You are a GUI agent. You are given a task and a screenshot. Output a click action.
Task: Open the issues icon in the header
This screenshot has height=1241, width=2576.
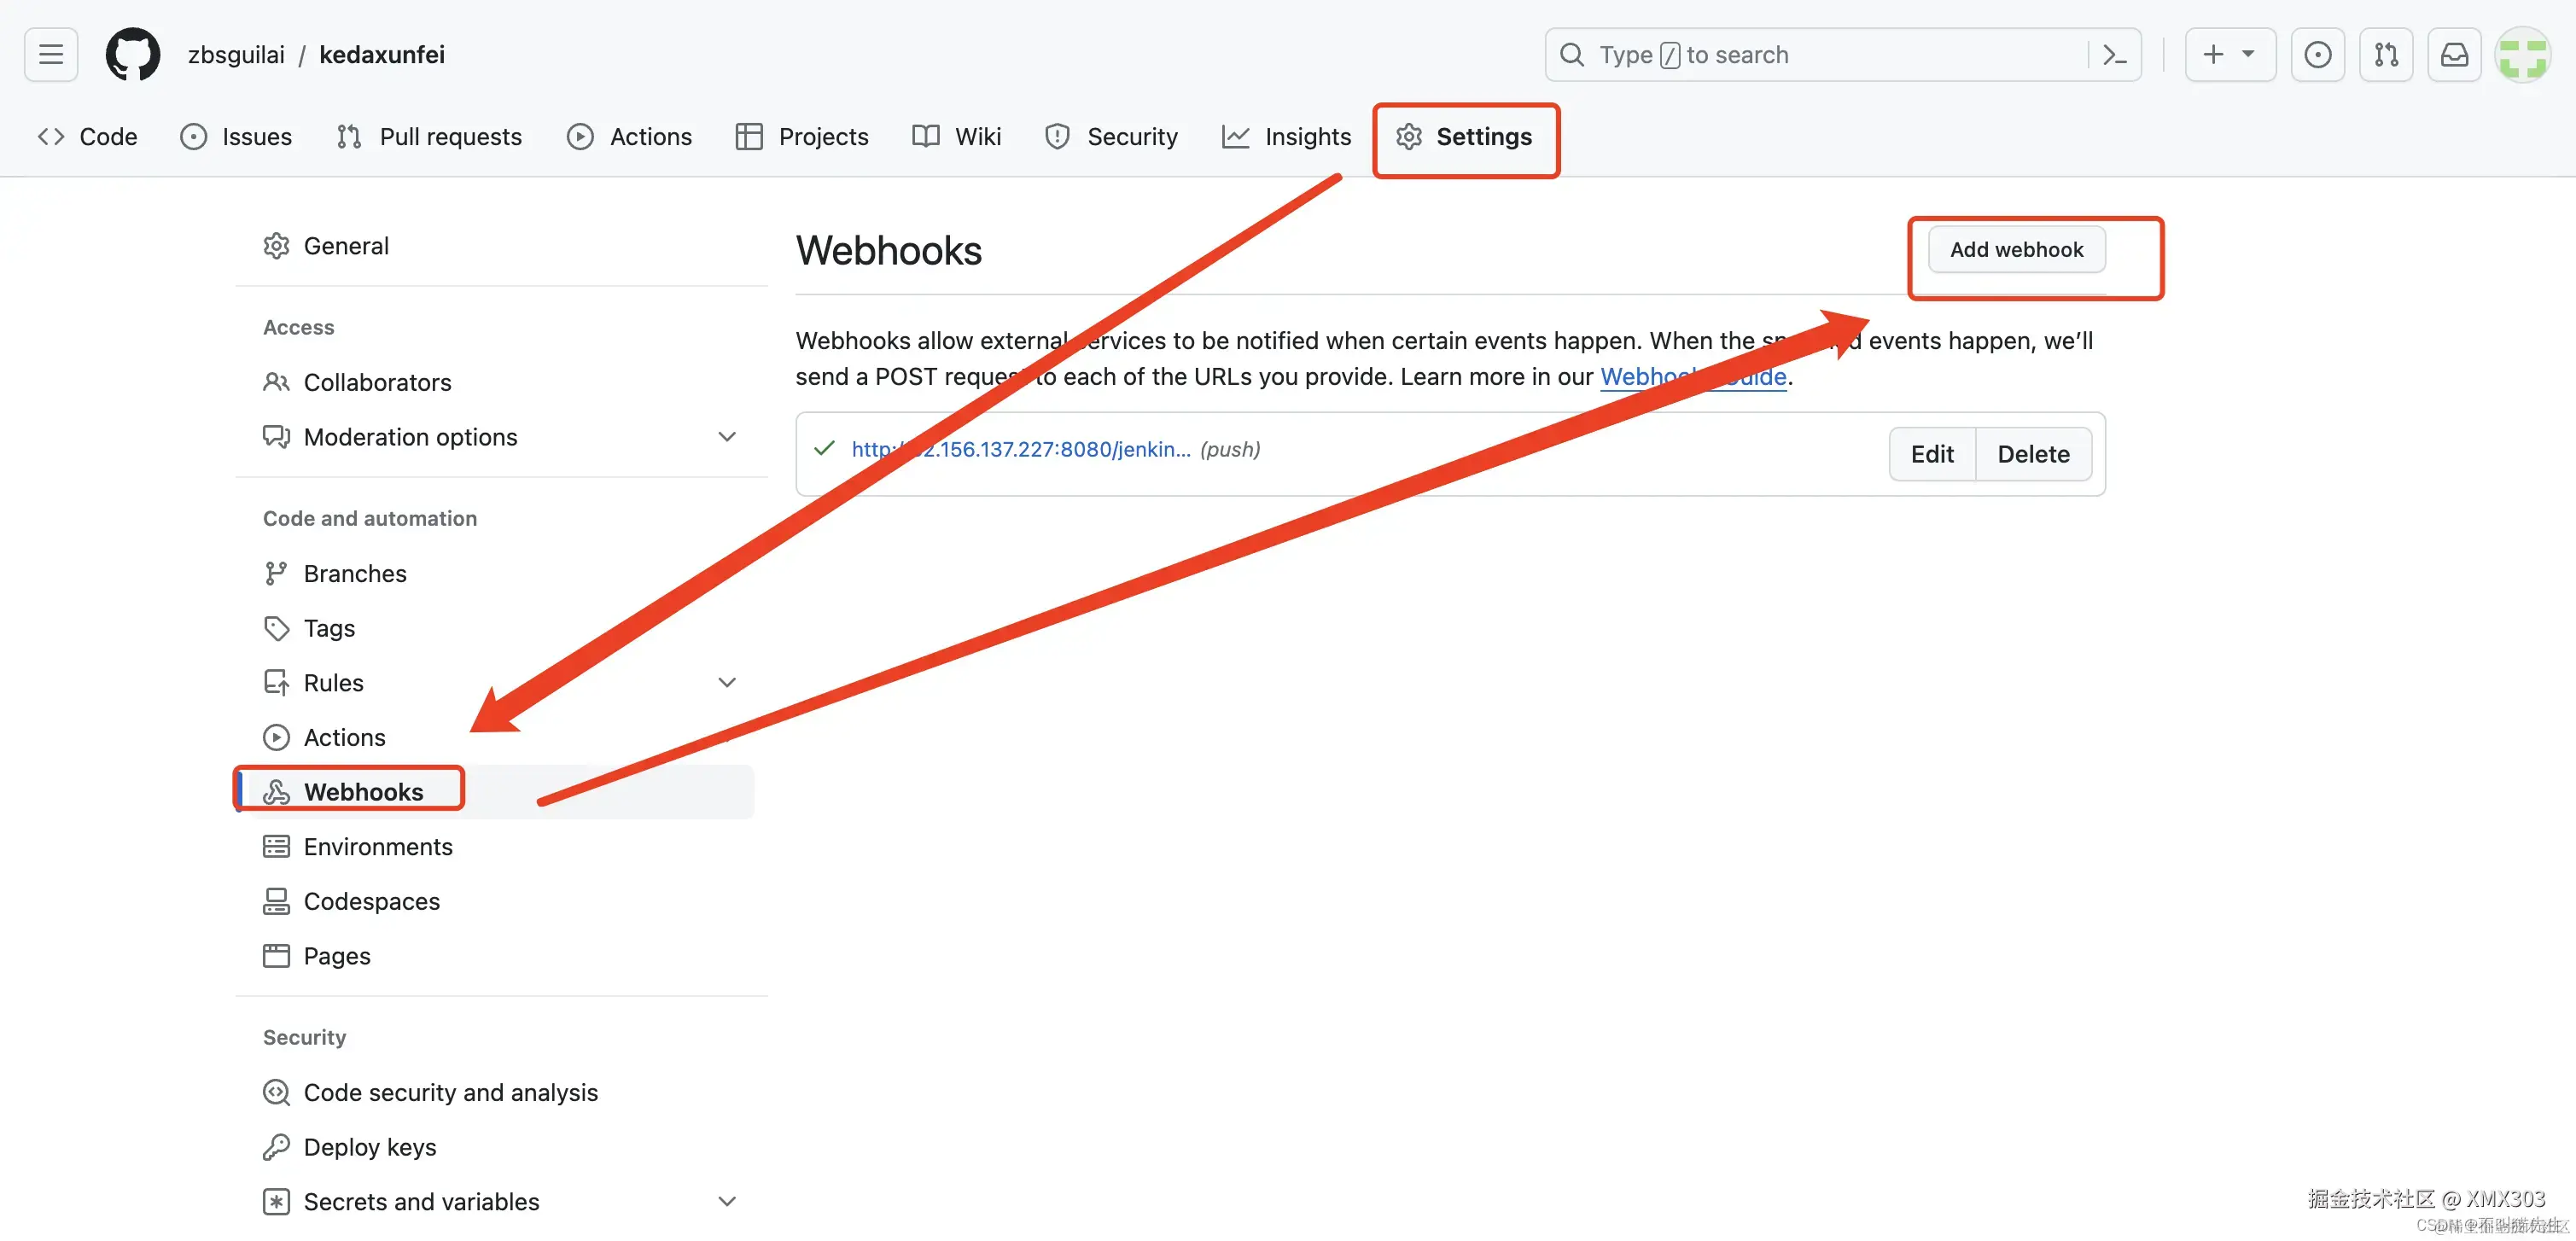2317,54
